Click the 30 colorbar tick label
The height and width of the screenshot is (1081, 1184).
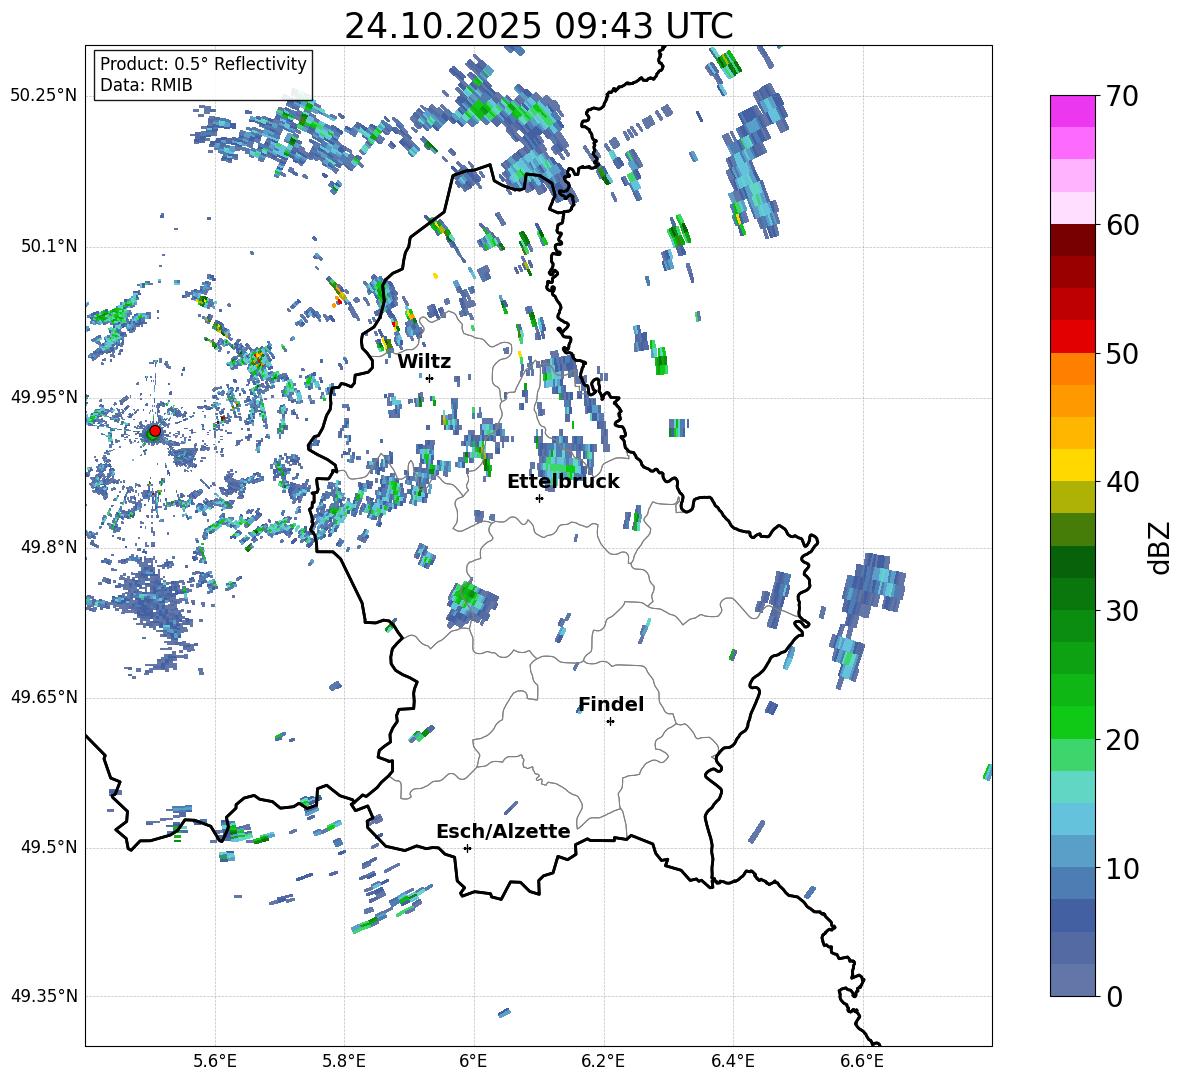(1122, 611)
